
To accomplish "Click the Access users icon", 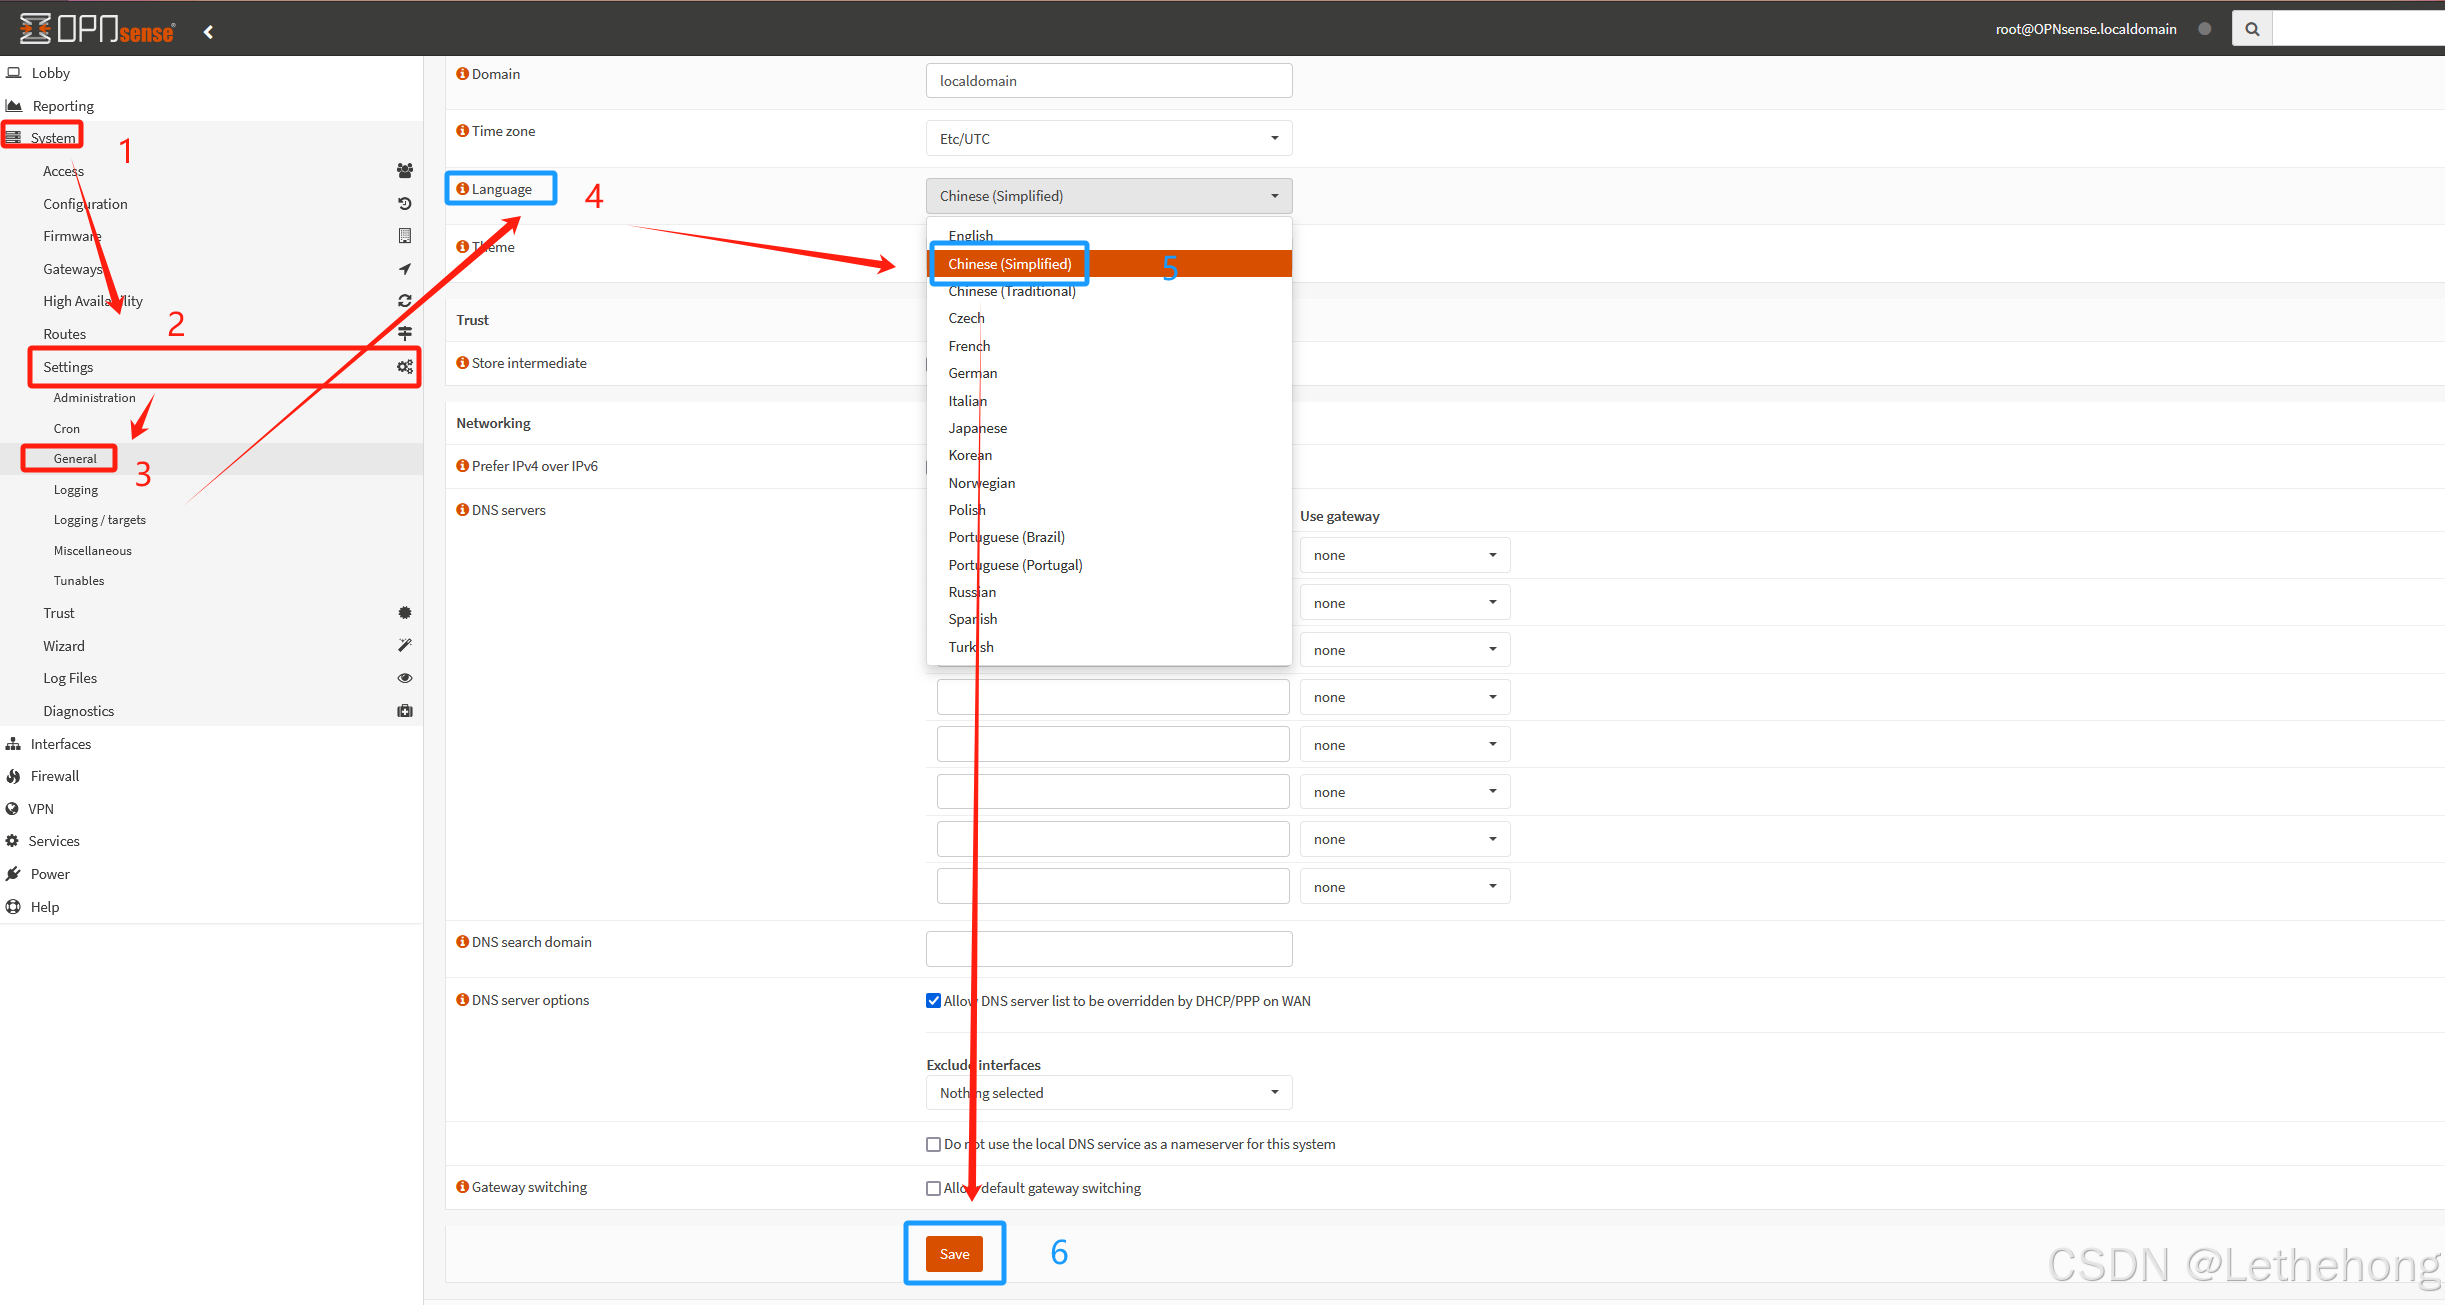I will (404, 171).
